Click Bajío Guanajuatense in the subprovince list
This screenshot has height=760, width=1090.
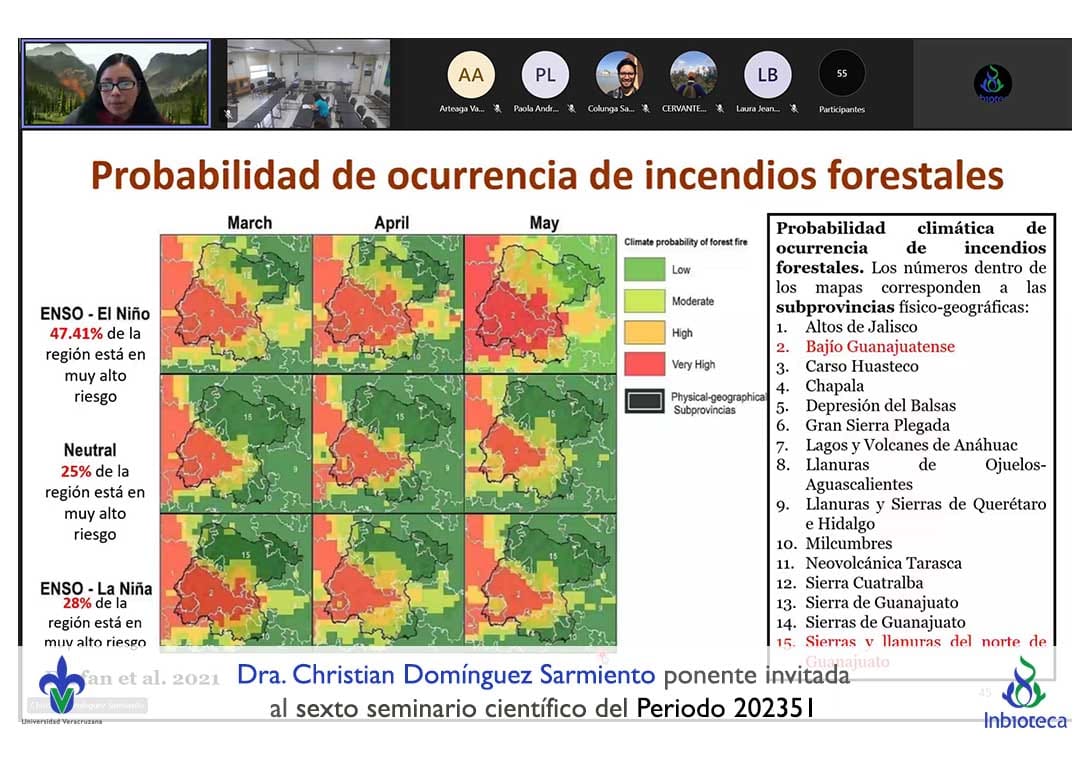tap(880, 347)
